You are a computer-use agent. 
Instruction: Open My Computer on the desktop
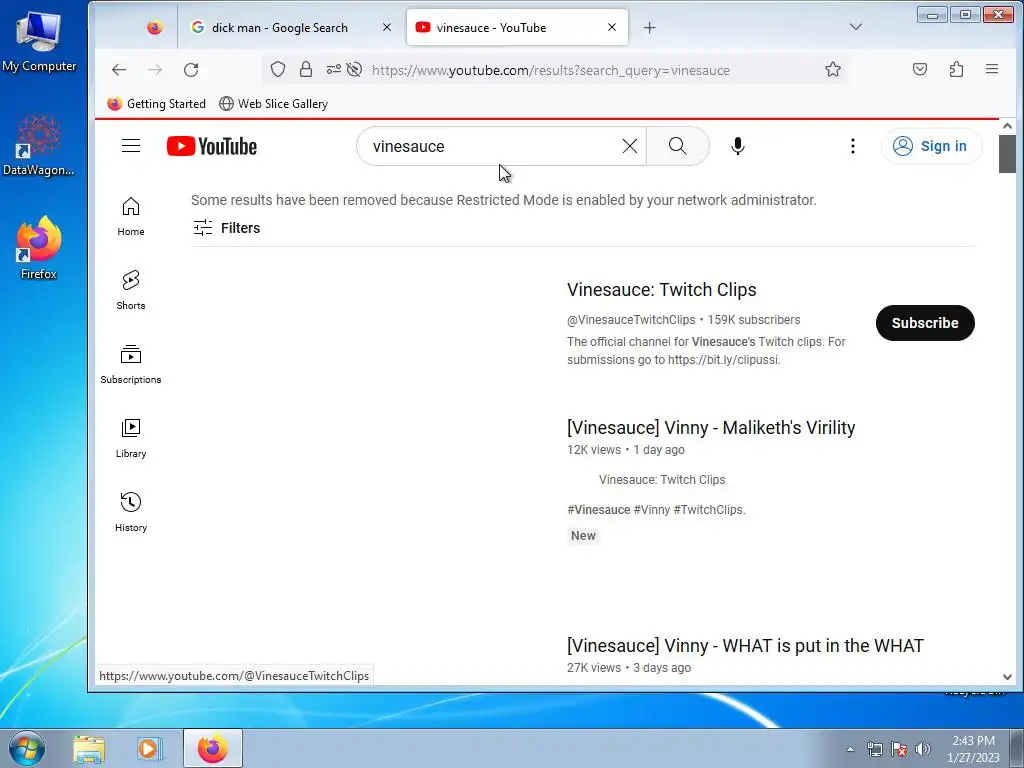(x=39, y=41)
